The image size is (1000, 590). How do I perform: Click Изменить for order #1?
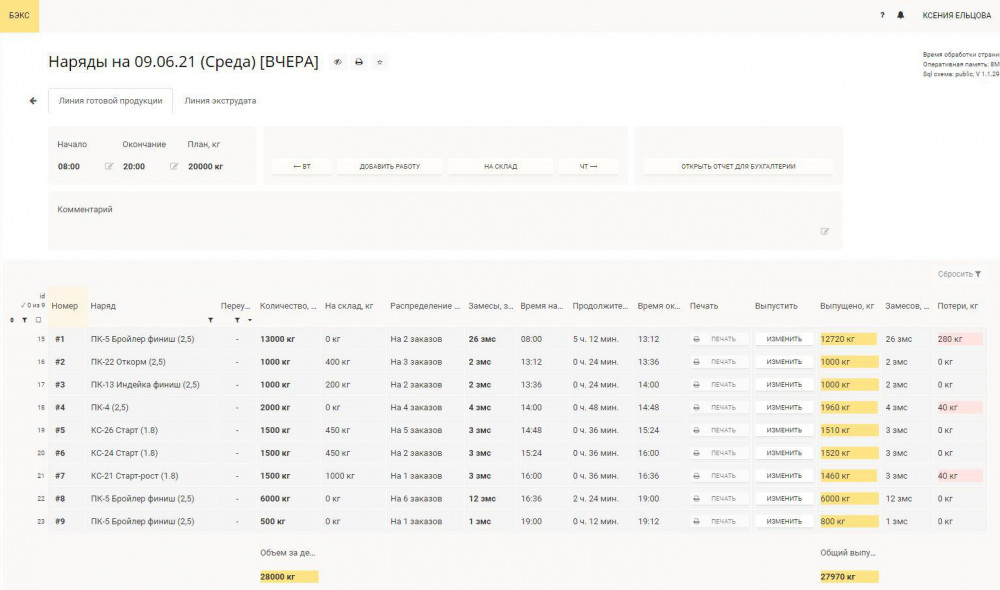[x=784, y=339]
